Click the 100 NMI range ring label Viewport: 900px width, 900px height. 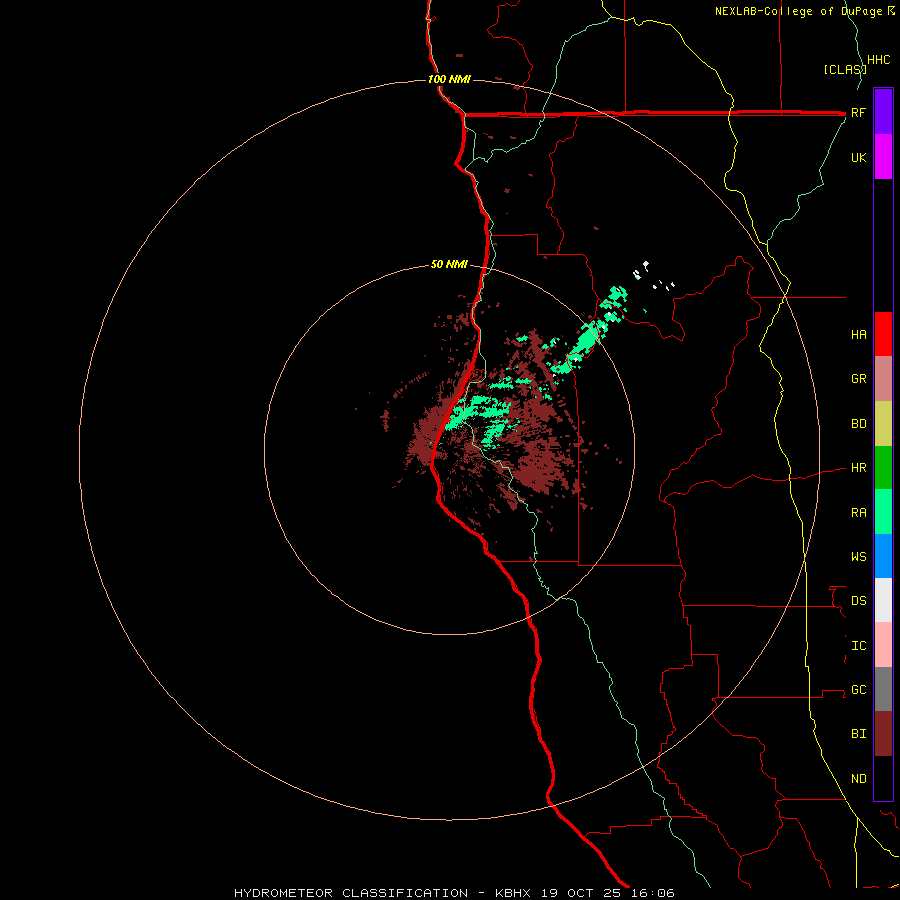(449, 79)
